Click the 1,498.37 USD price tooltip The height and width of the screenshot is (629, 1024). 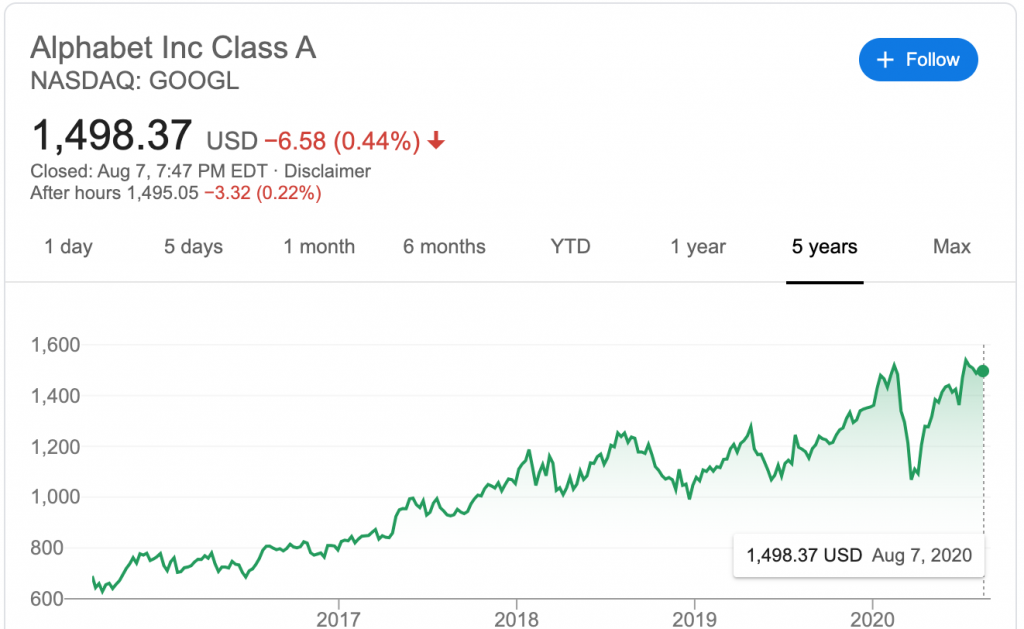[x=858, y=555]
